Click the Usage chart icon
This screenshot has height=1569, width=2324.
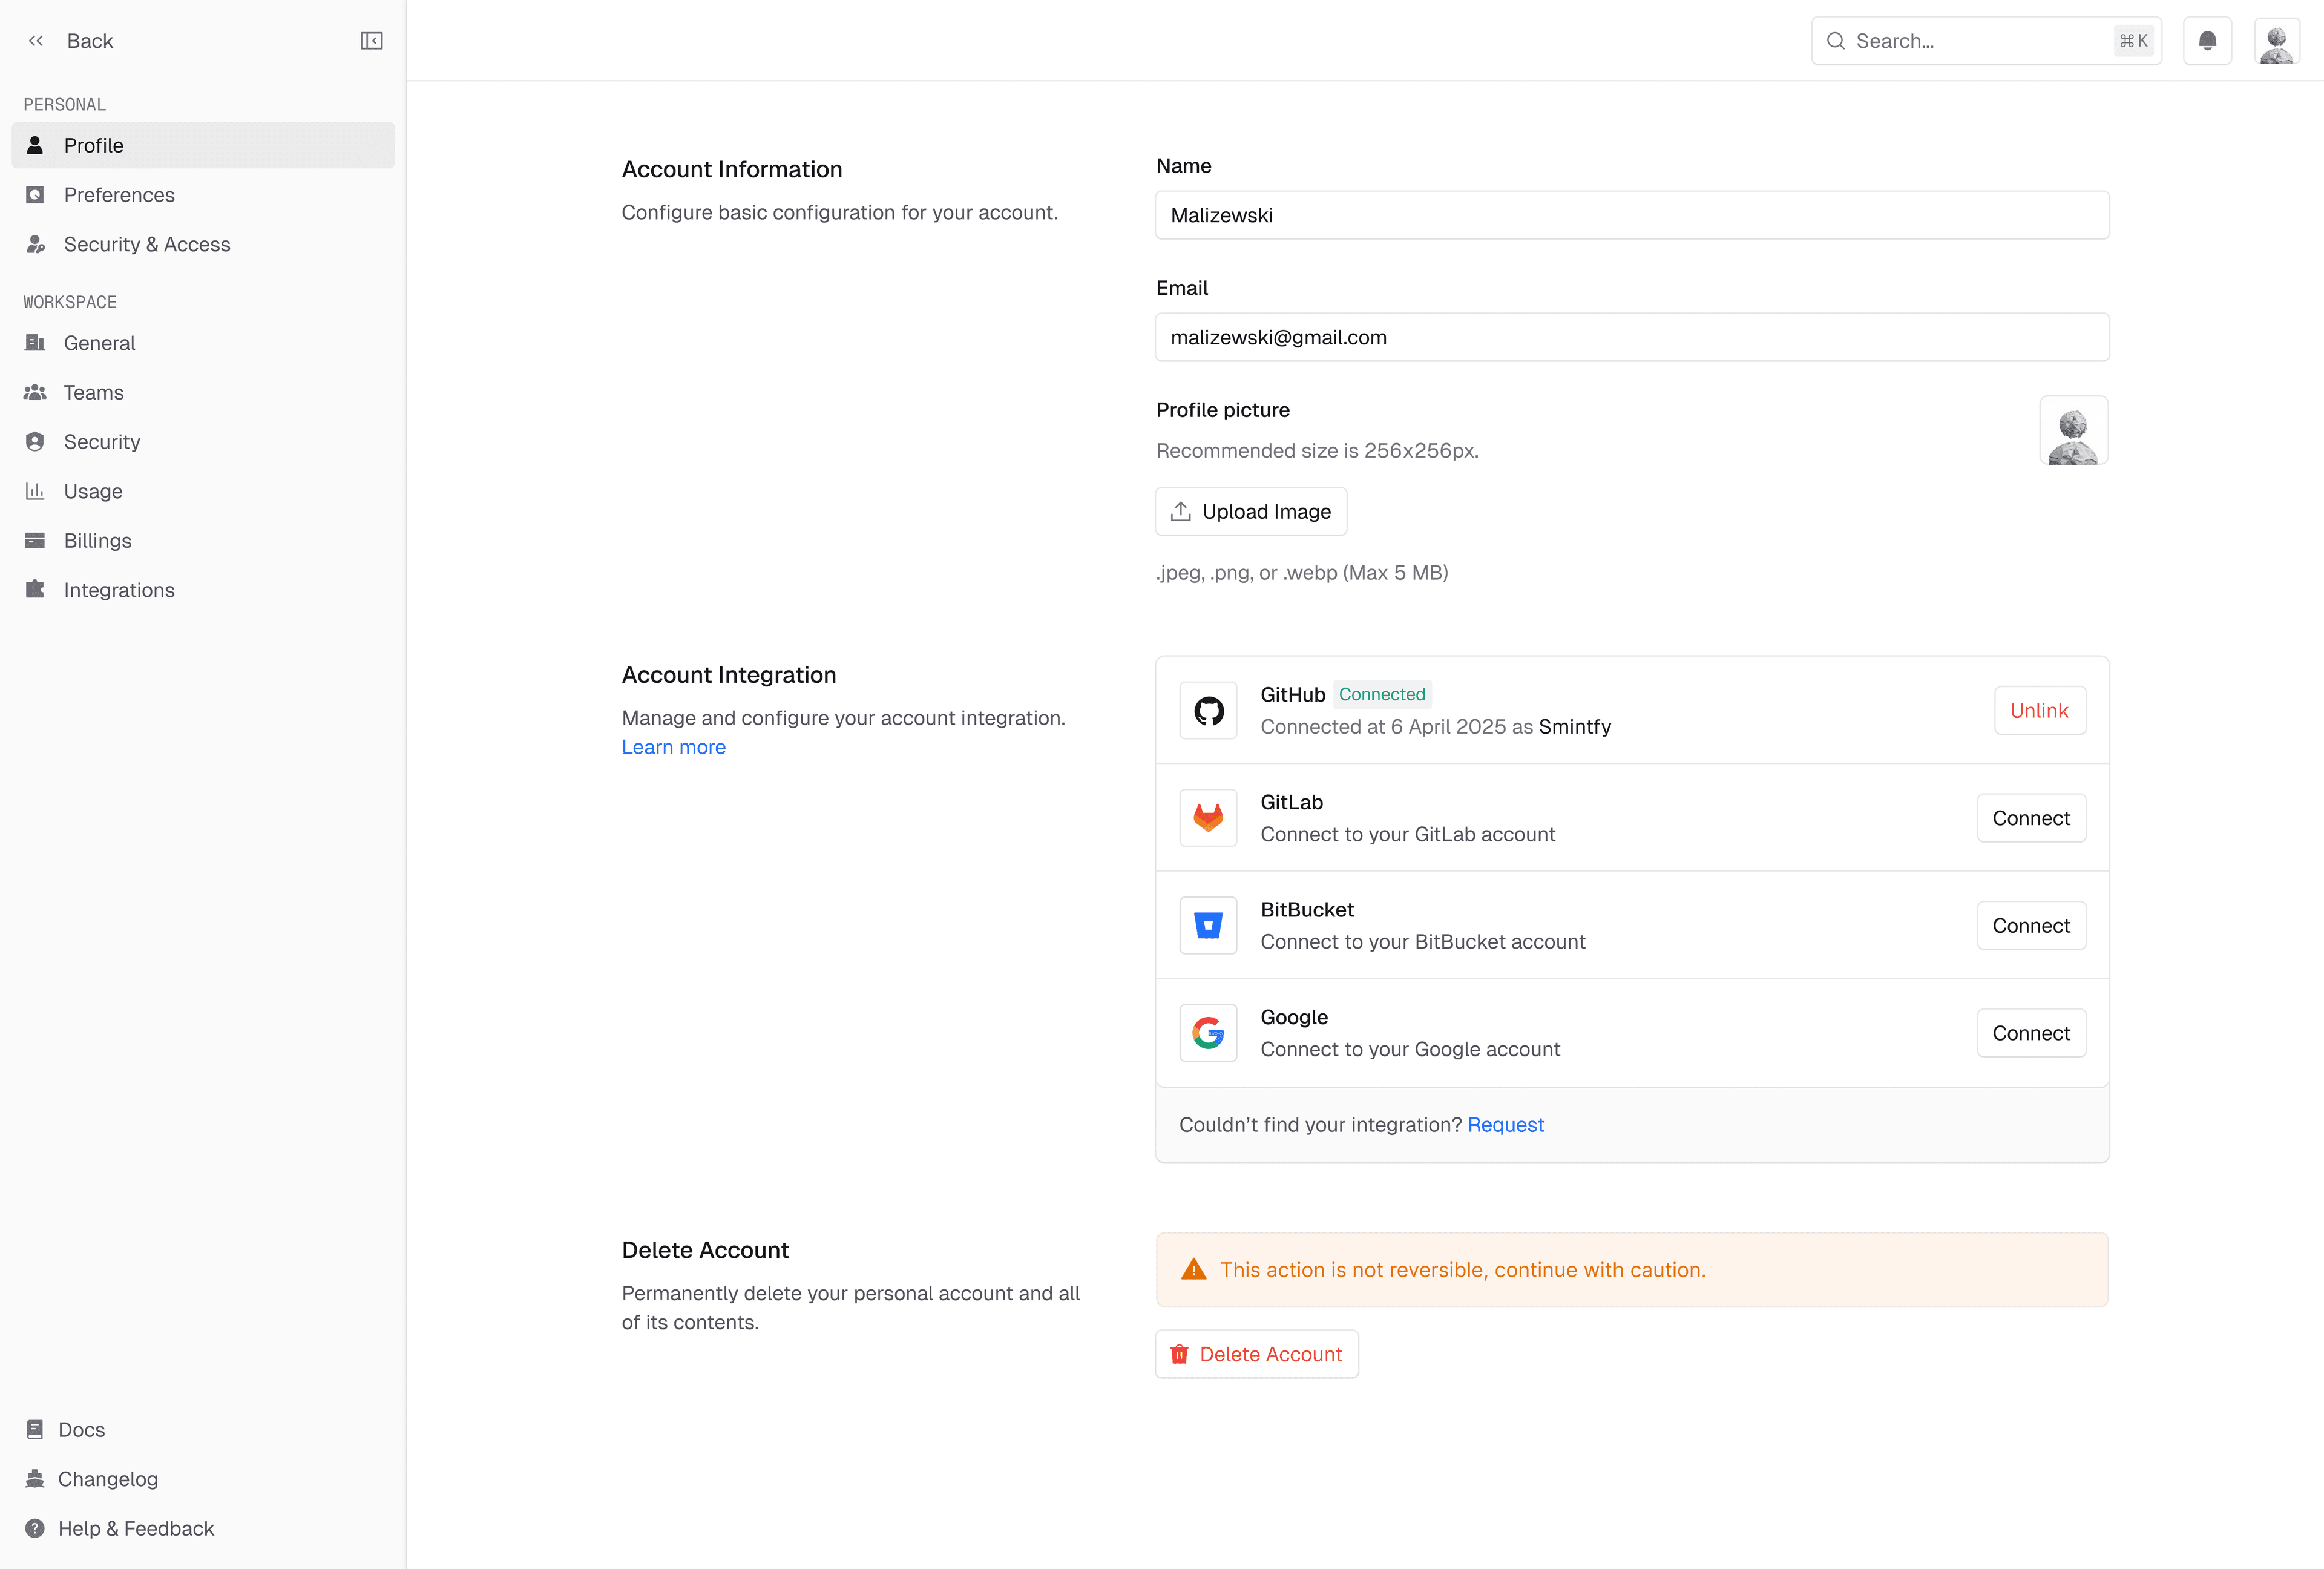[35, 491]
